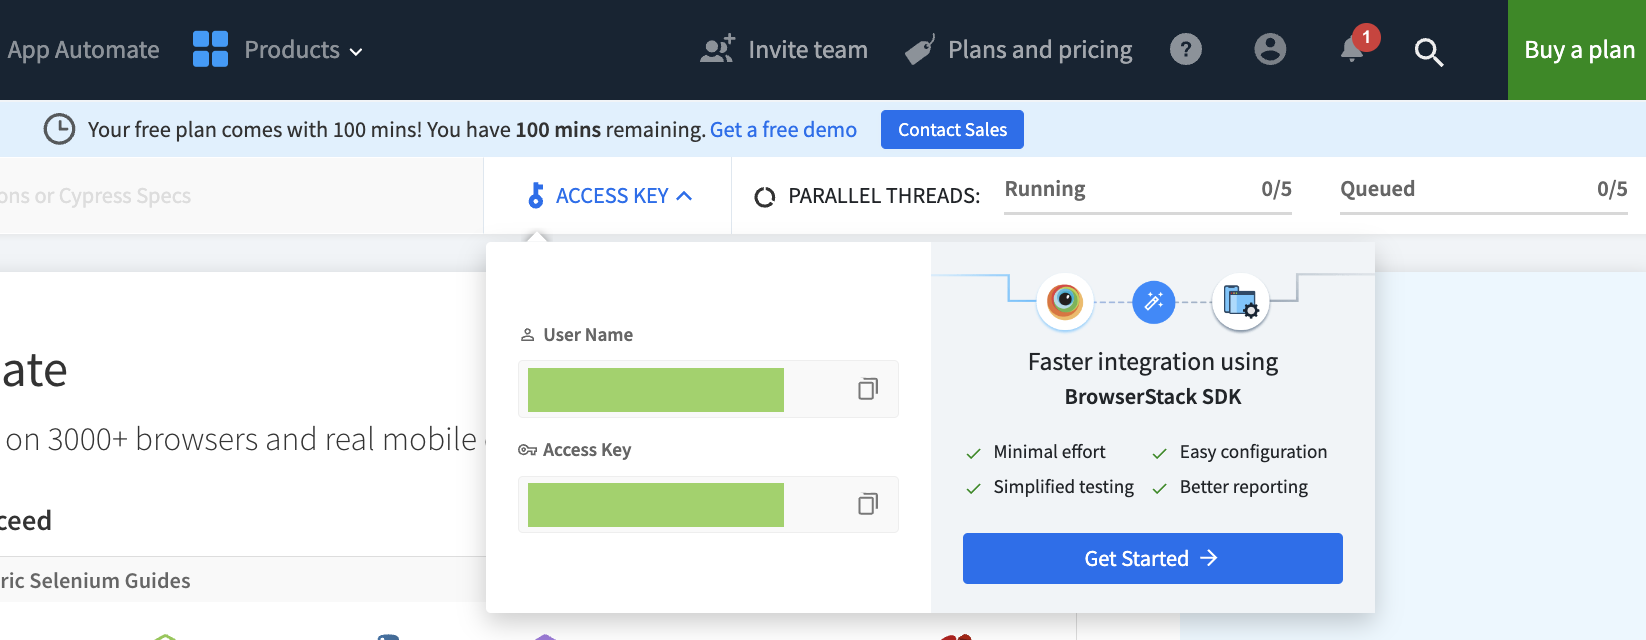This screenshot has width=1646, height=640.
Task: Click the 'Minimal effort' text
Action: (x=1049, y=452)
